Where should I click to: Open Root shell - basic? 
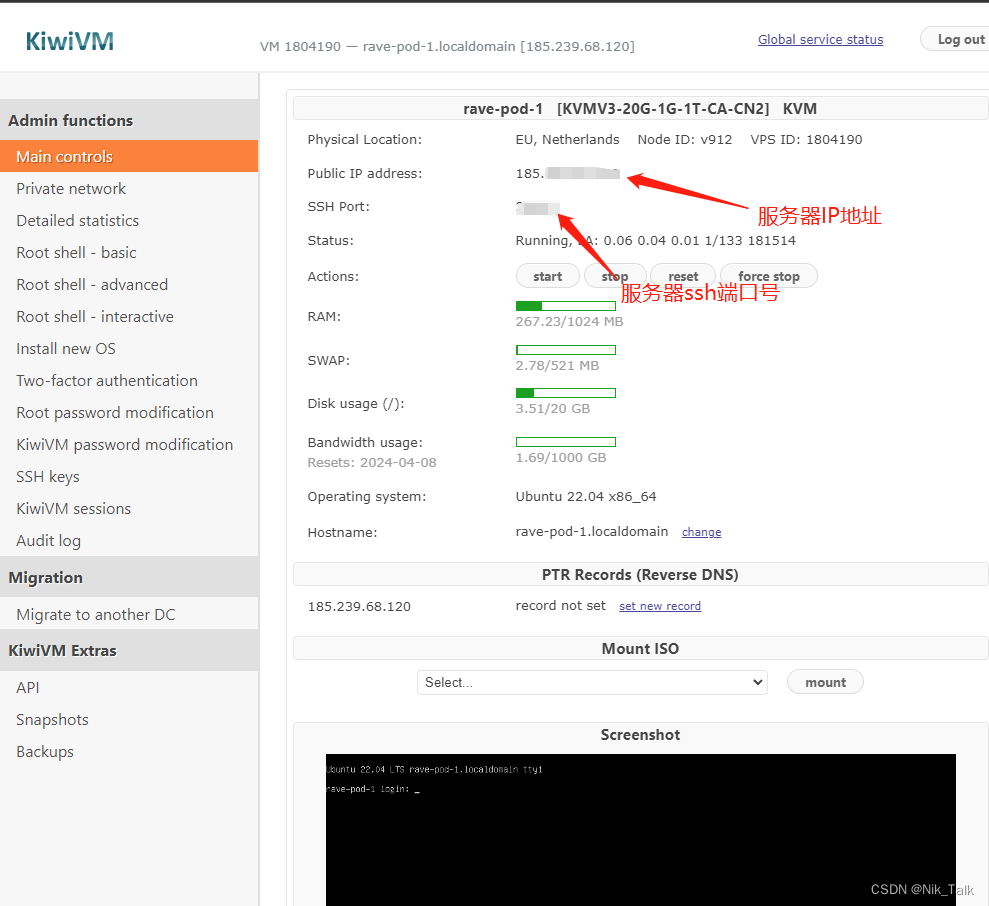(x=76, y=253)
